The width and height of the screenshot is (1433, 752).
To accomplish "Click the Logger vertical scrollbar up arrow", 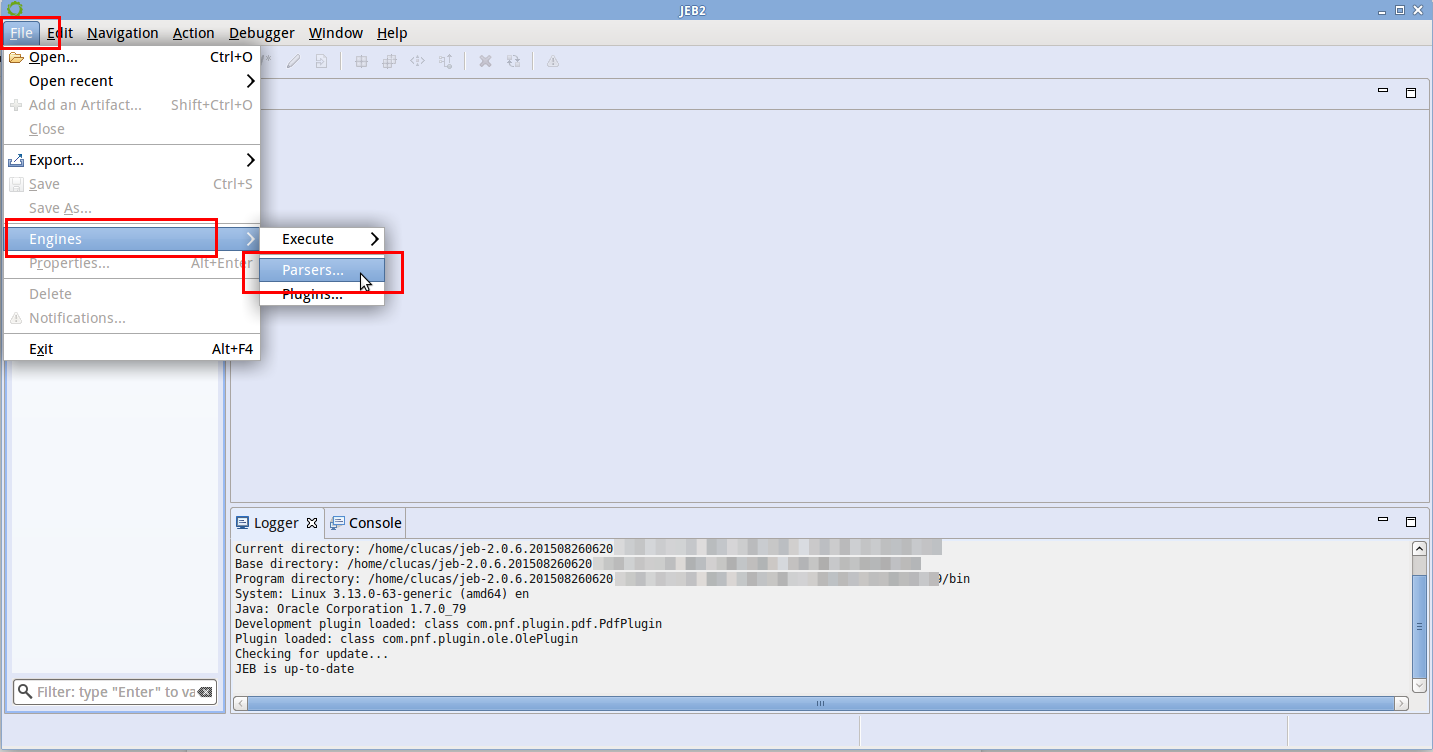I will [1419, 548].
